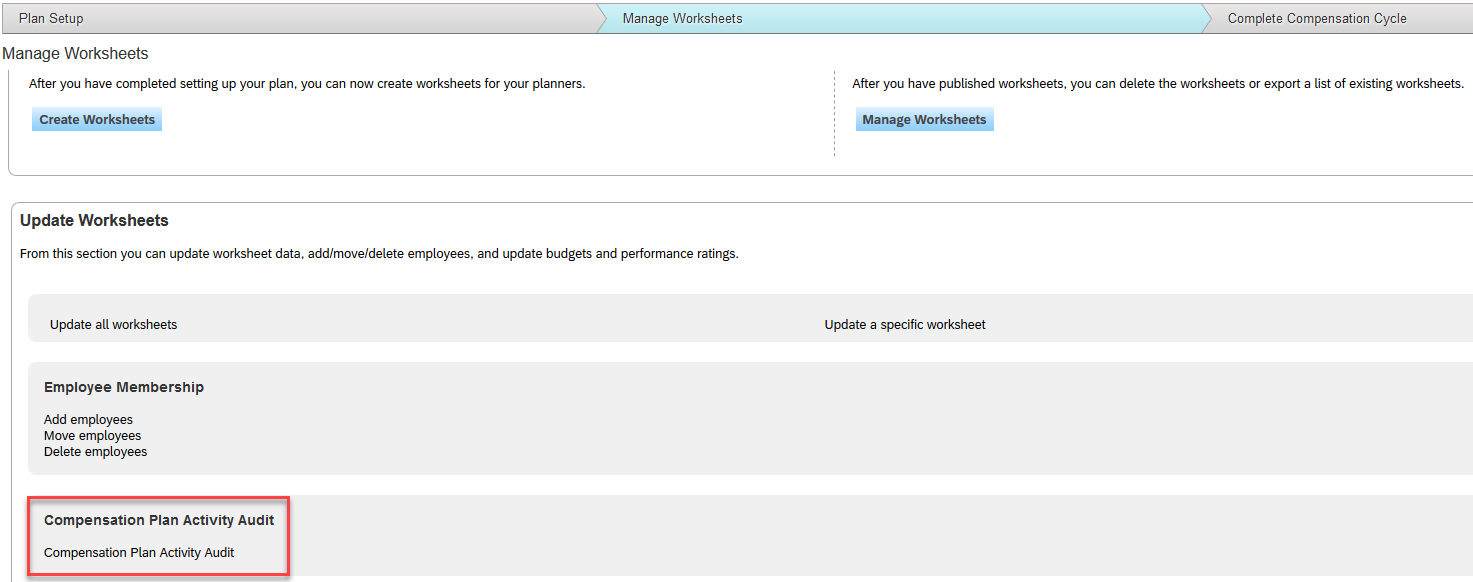Viewport: 1473px width, 582px height.
Task: Select the Manage Worksheets step in progress bar
Action: pos(682,18)
